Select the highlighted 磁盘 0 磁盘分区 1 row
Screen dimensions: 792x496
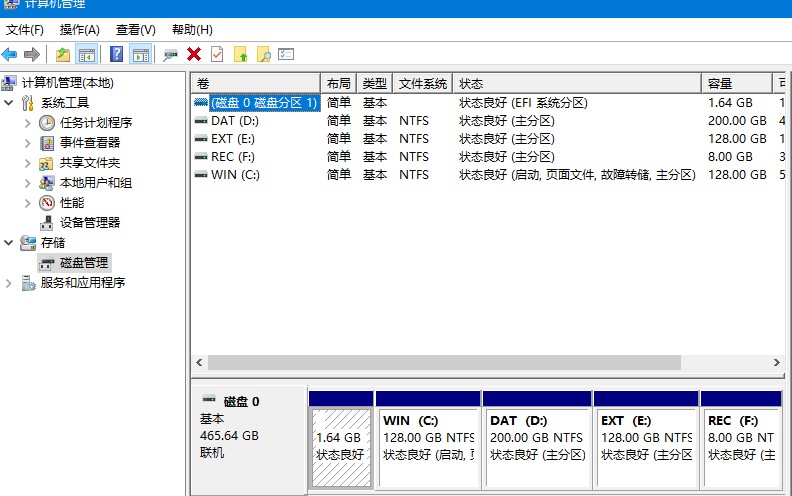pos(488,103)
